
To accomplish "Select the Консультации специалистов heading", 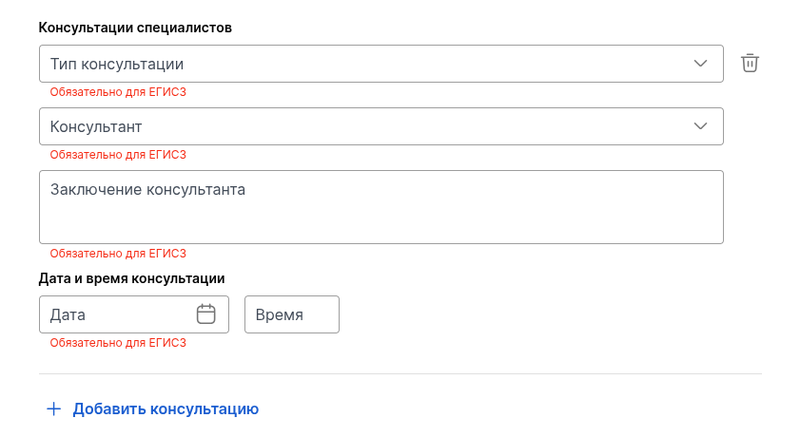I will (135, 28).
